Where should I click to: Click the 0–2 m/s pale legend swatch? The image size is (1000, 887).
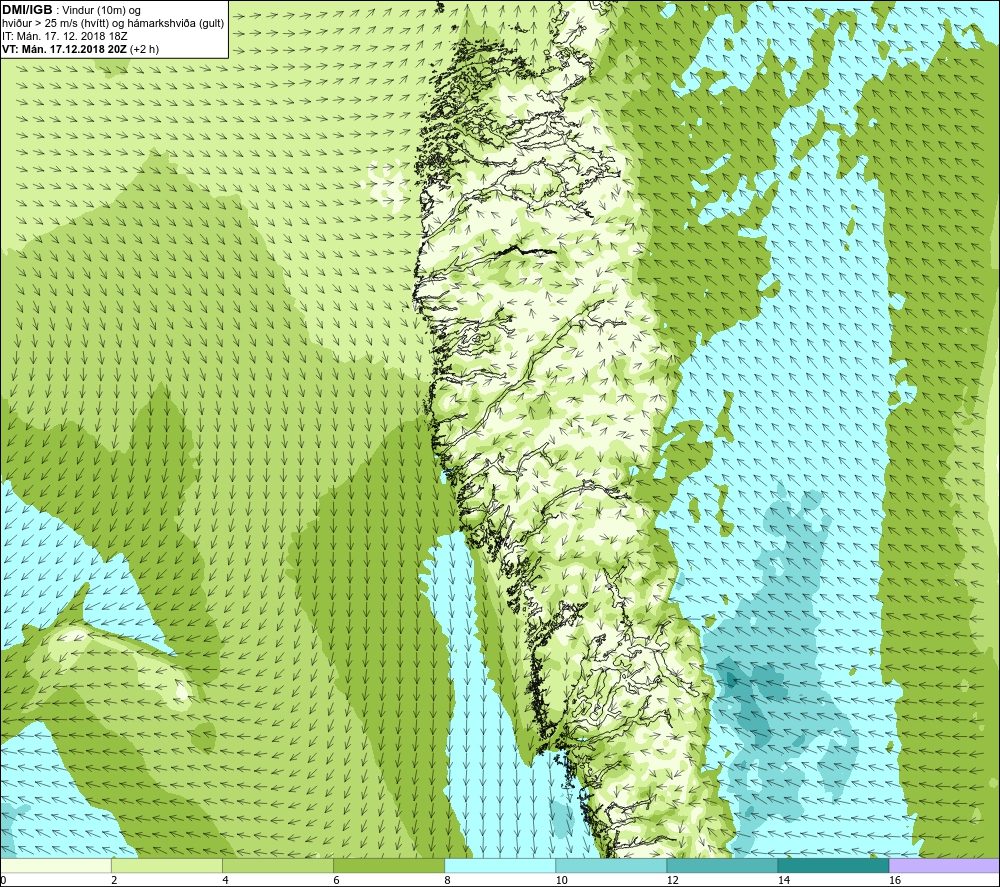click(x=56, y=865)
